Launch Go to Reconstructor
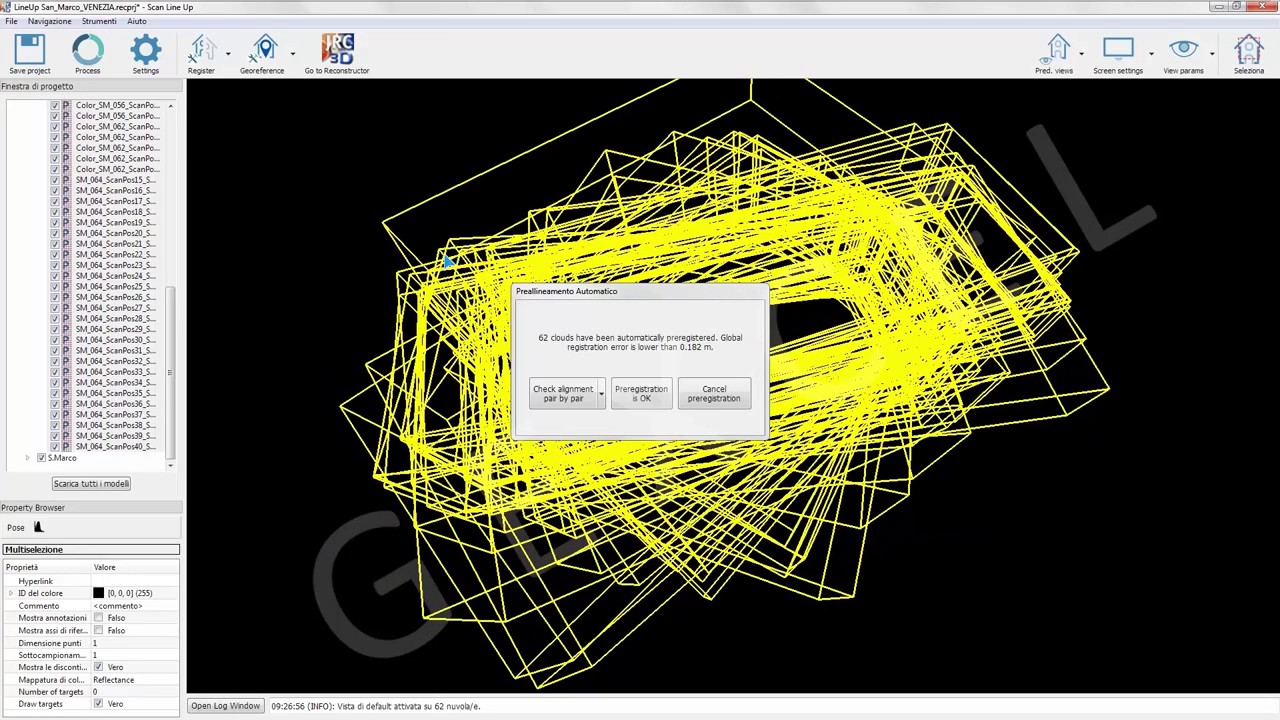 (x=338, y=50)
